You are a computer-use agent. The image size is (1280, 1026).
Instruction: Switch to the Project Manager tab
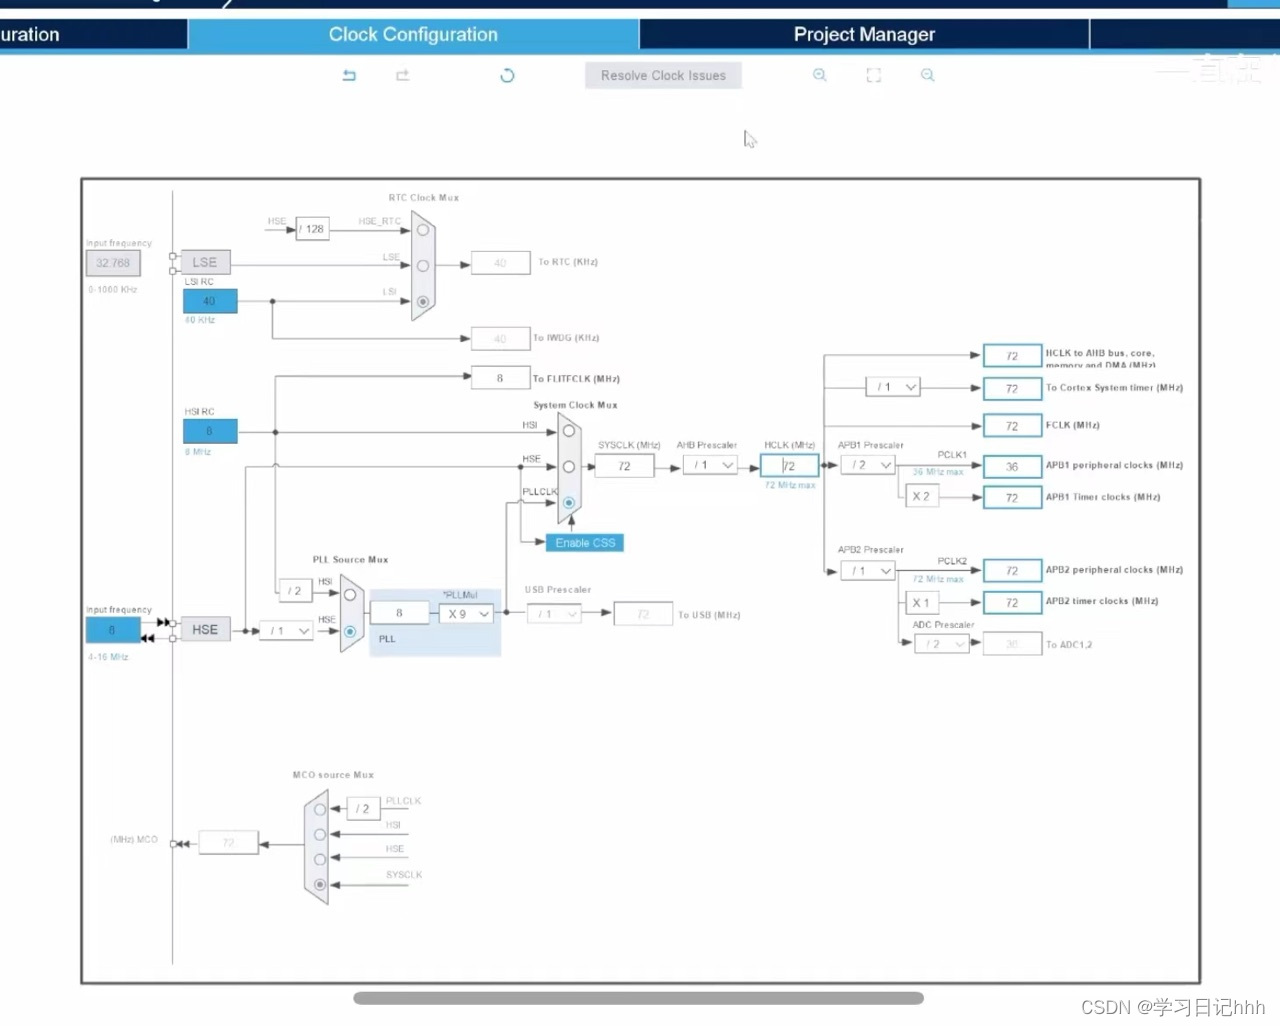(x=864, y=34)
